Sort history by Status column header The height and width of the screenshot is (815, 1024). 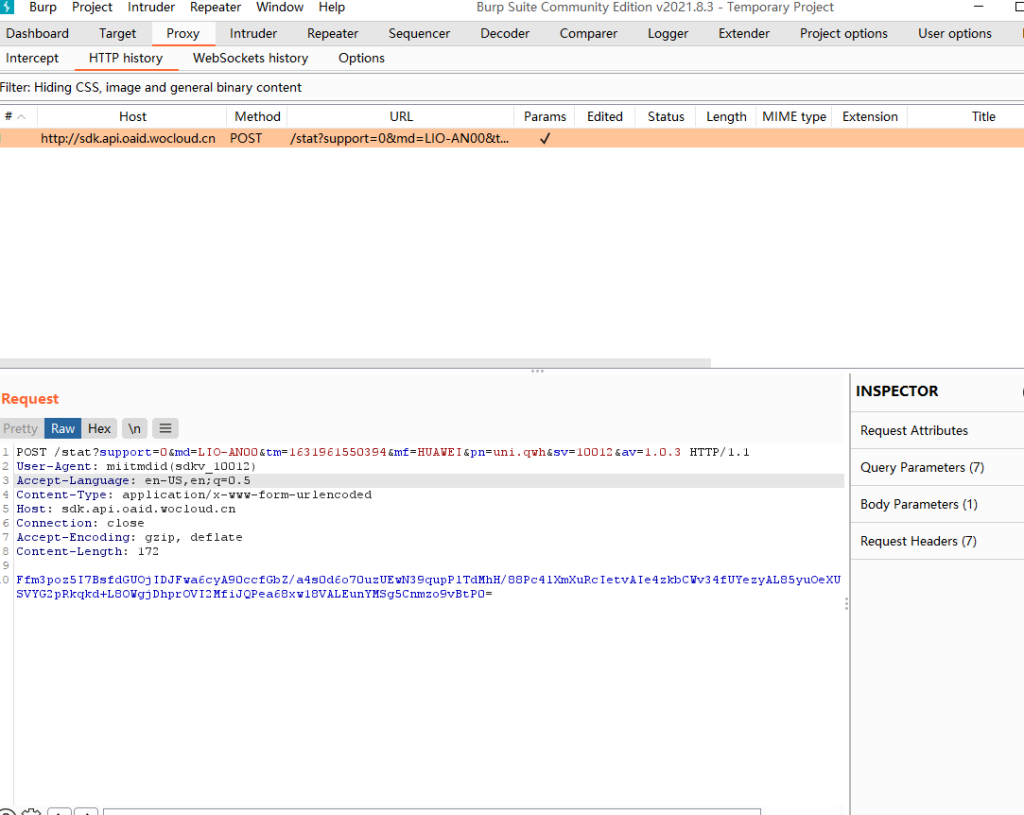point(665,117)
